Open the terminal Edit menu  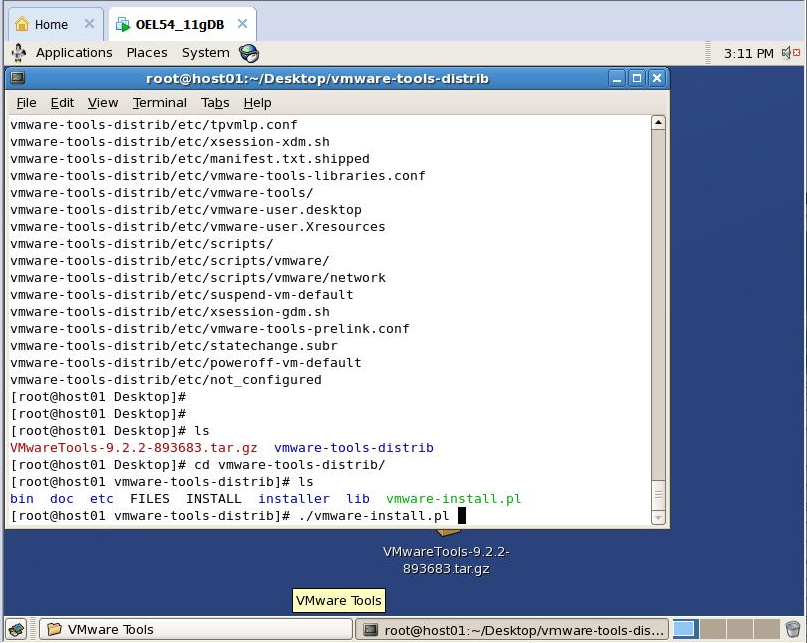point(62,103)
